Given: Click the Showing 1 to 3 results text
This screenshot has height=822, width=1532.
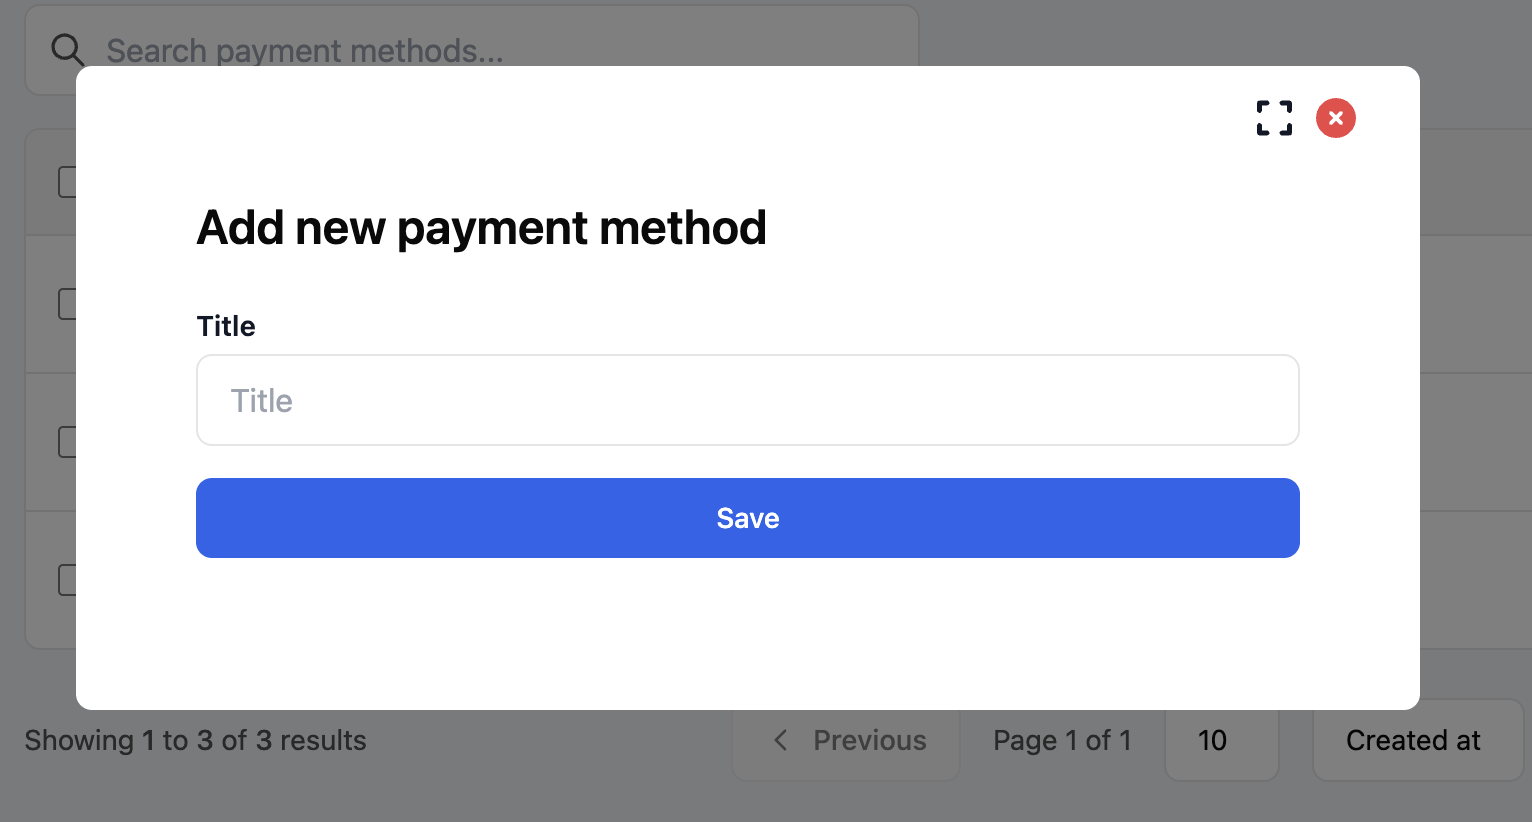Looking at the screenshot, I should tap(195, 740).
